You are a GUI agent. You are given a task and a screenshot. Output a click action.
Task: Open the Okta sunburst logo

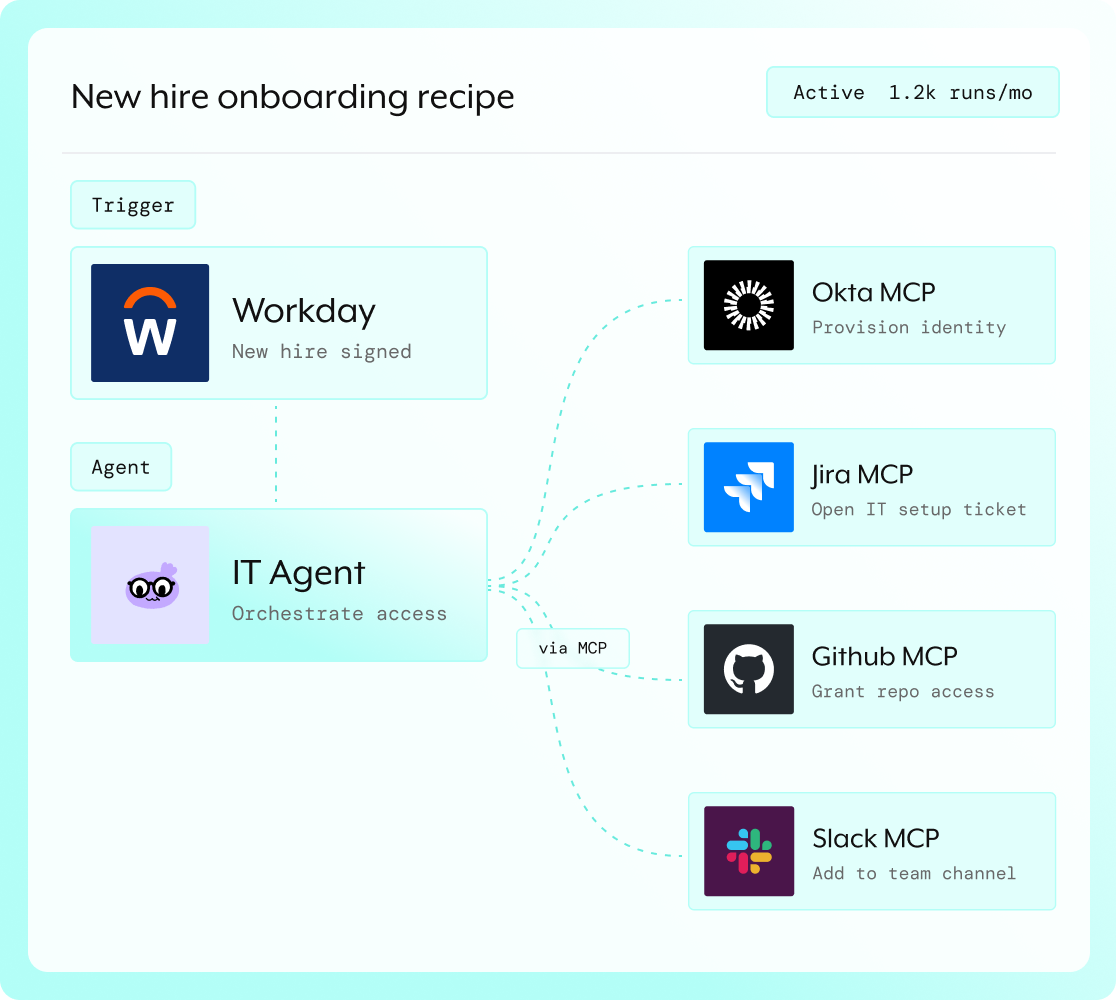point(749,305)
